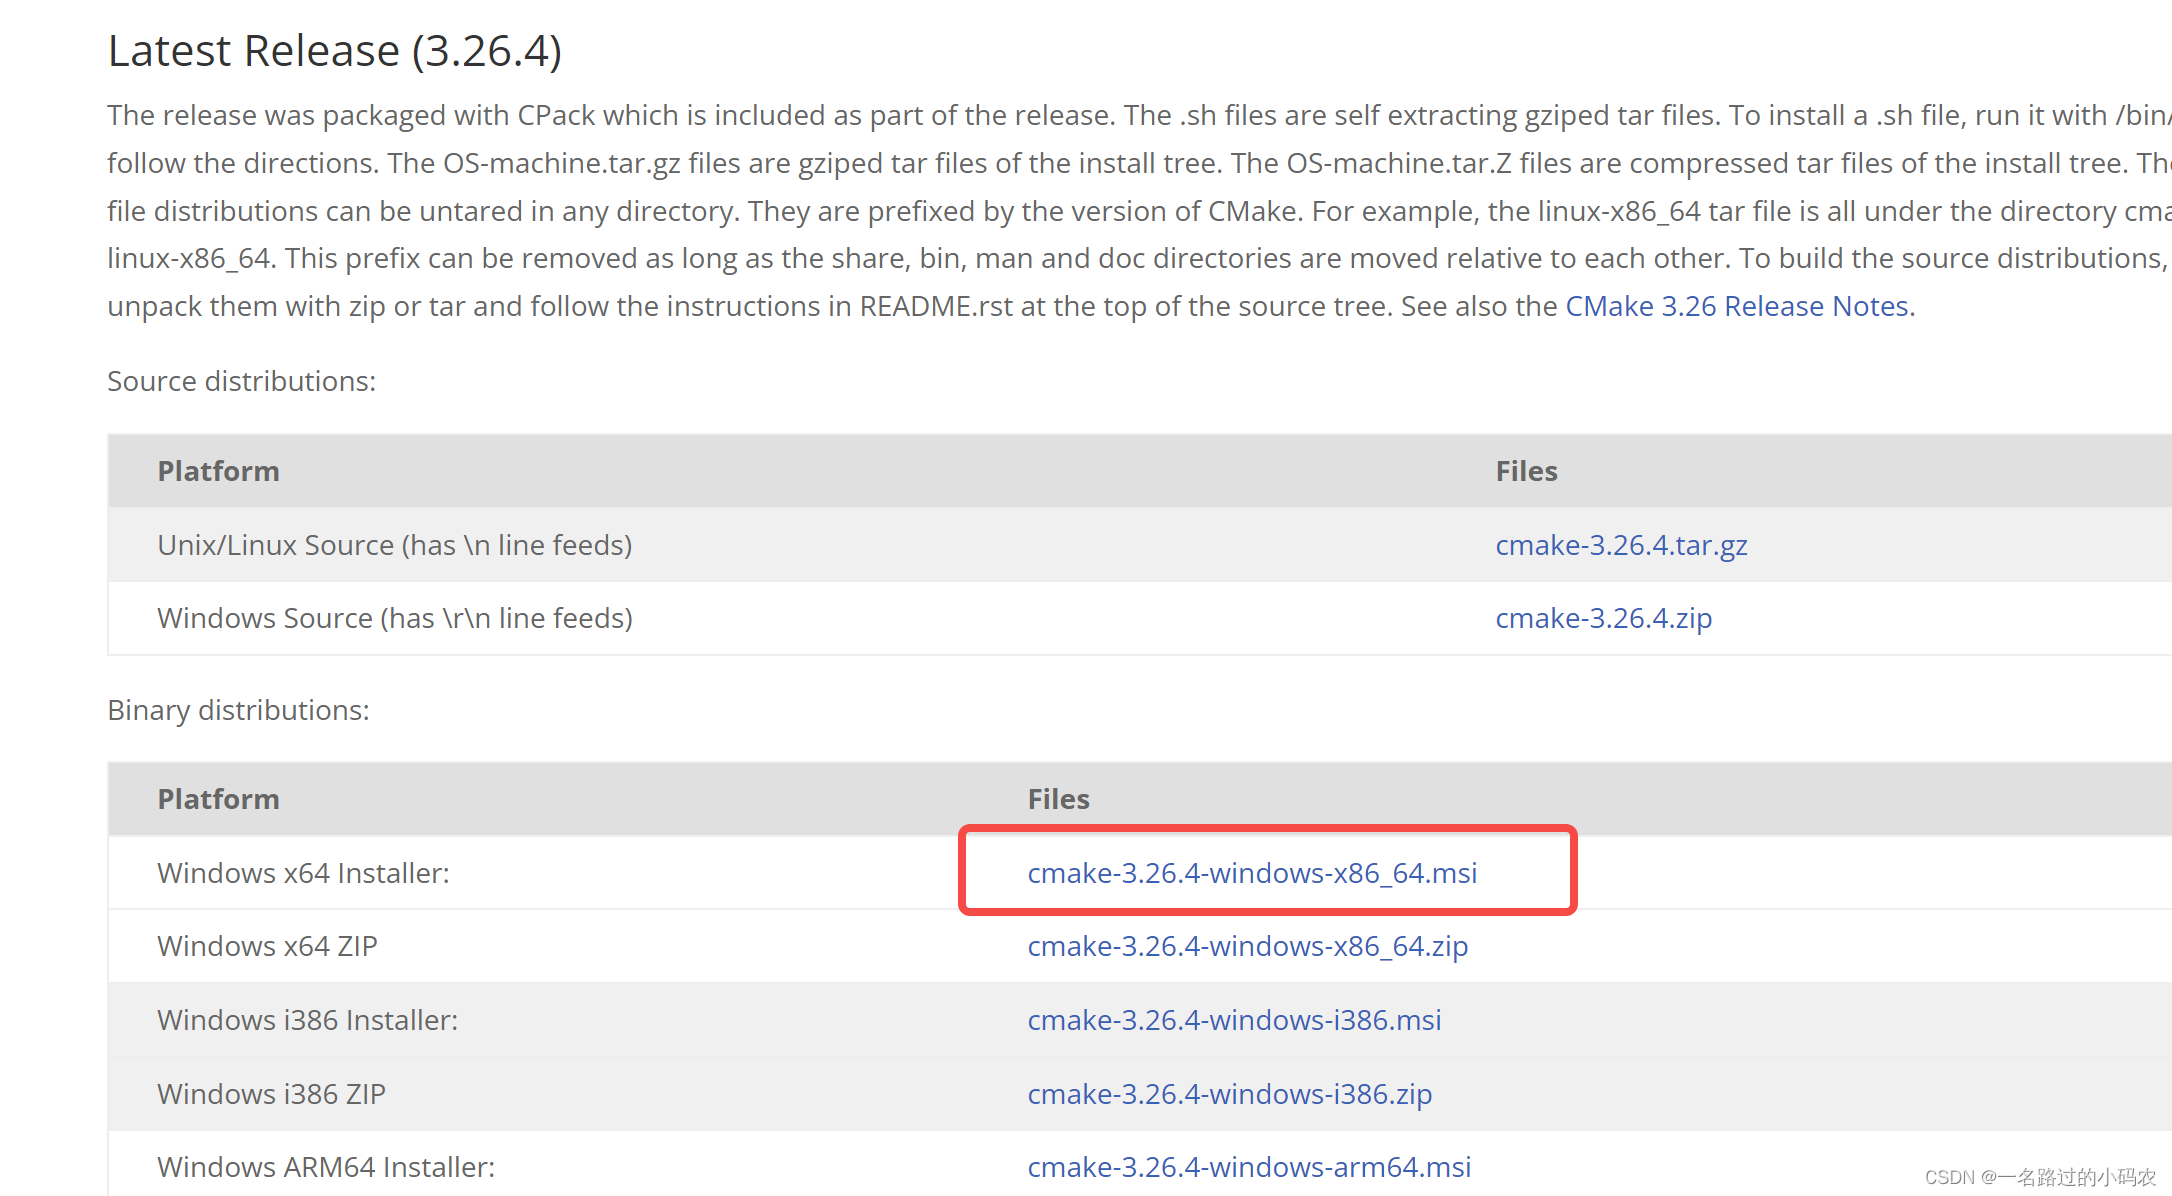Image resolution: width=2172 pixels, height=1196 pixels.
Task: Select the Platform header in binary table
Action: pos(218,798)
